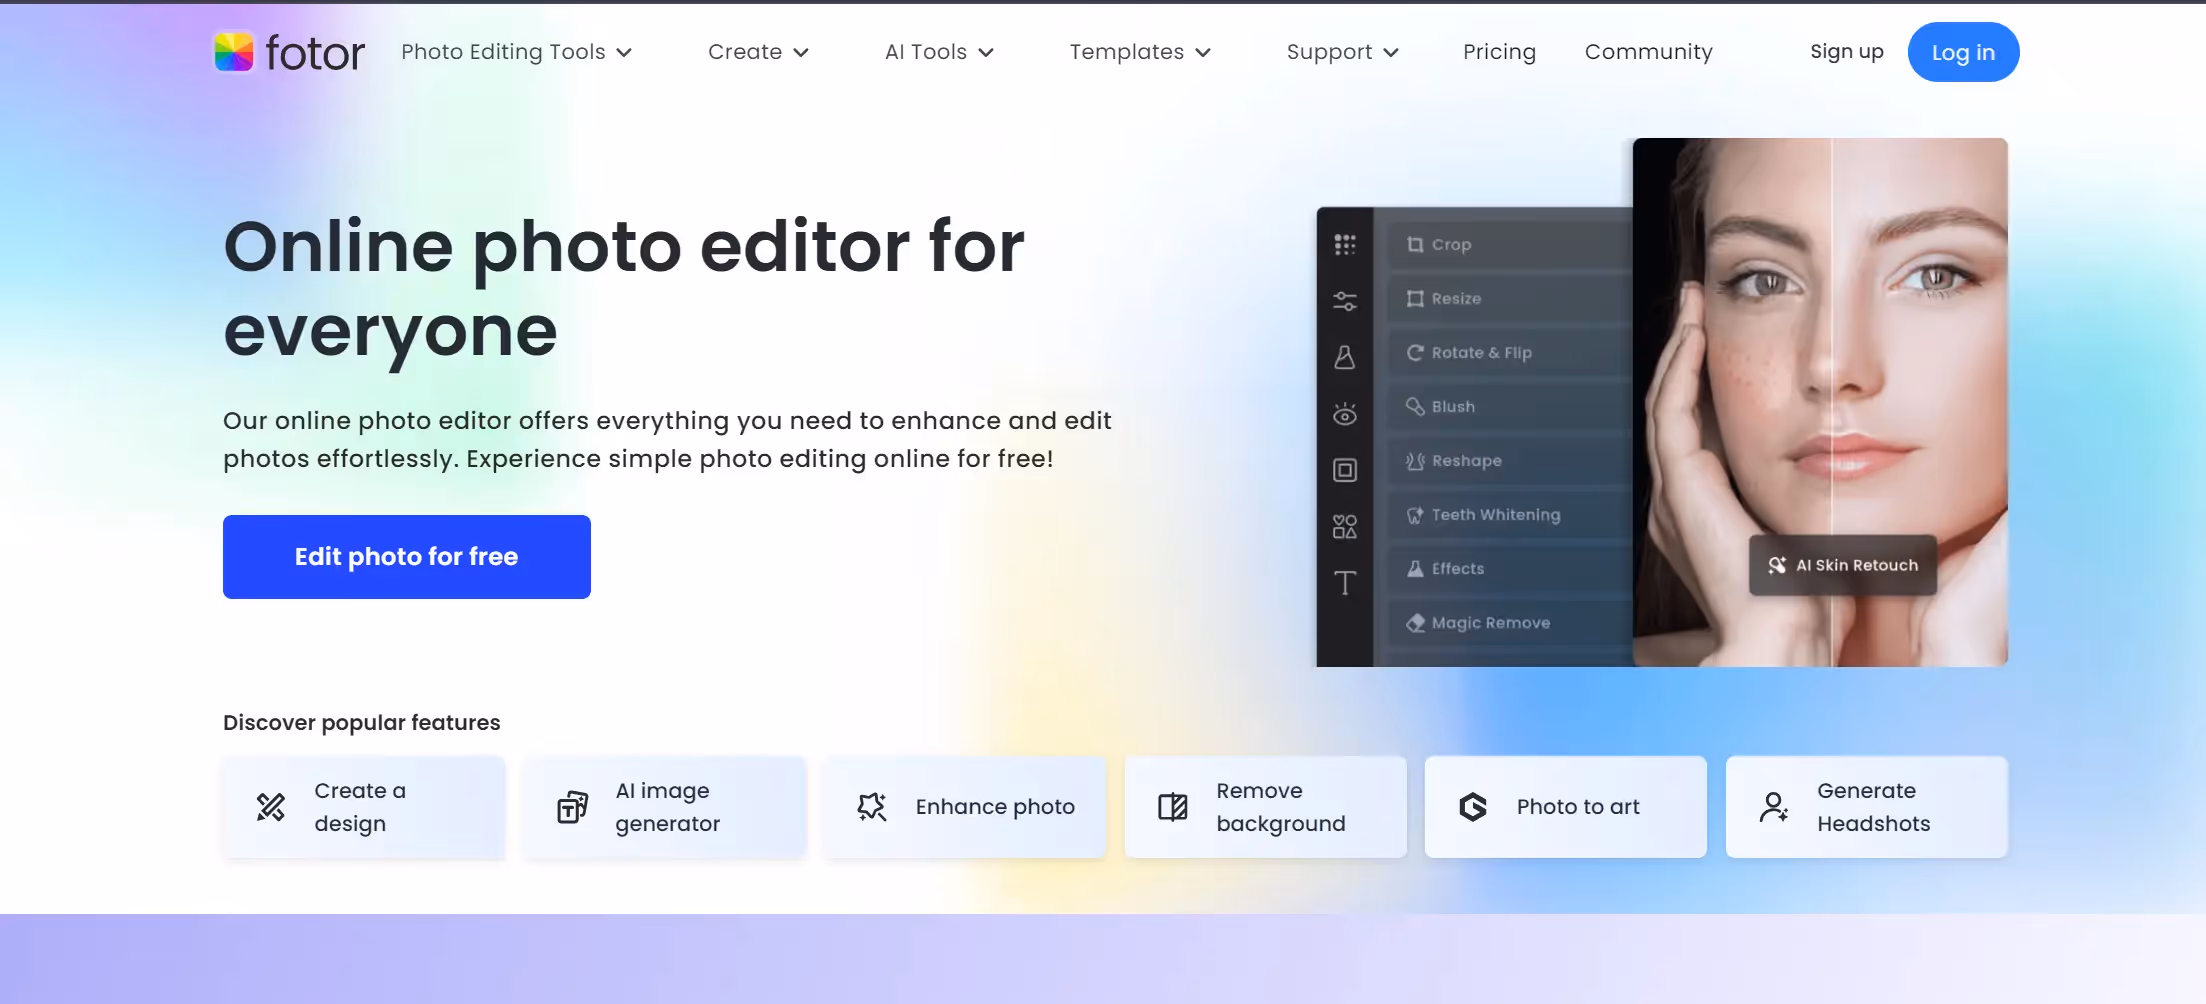Open the Generate Headshots label
Image resolution: width=2206 pixels, height=1004 pixels.
1874,807
